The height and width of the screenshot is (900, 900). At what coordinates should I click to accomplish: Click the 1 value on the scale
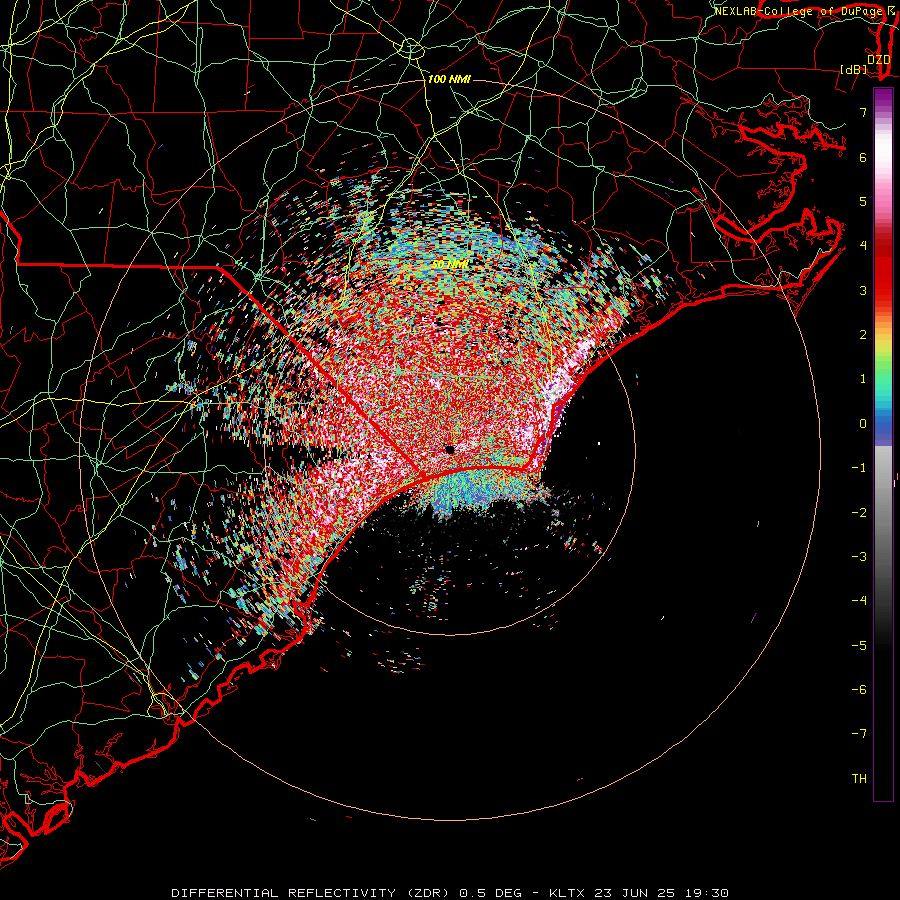click(x=863, y=379)
